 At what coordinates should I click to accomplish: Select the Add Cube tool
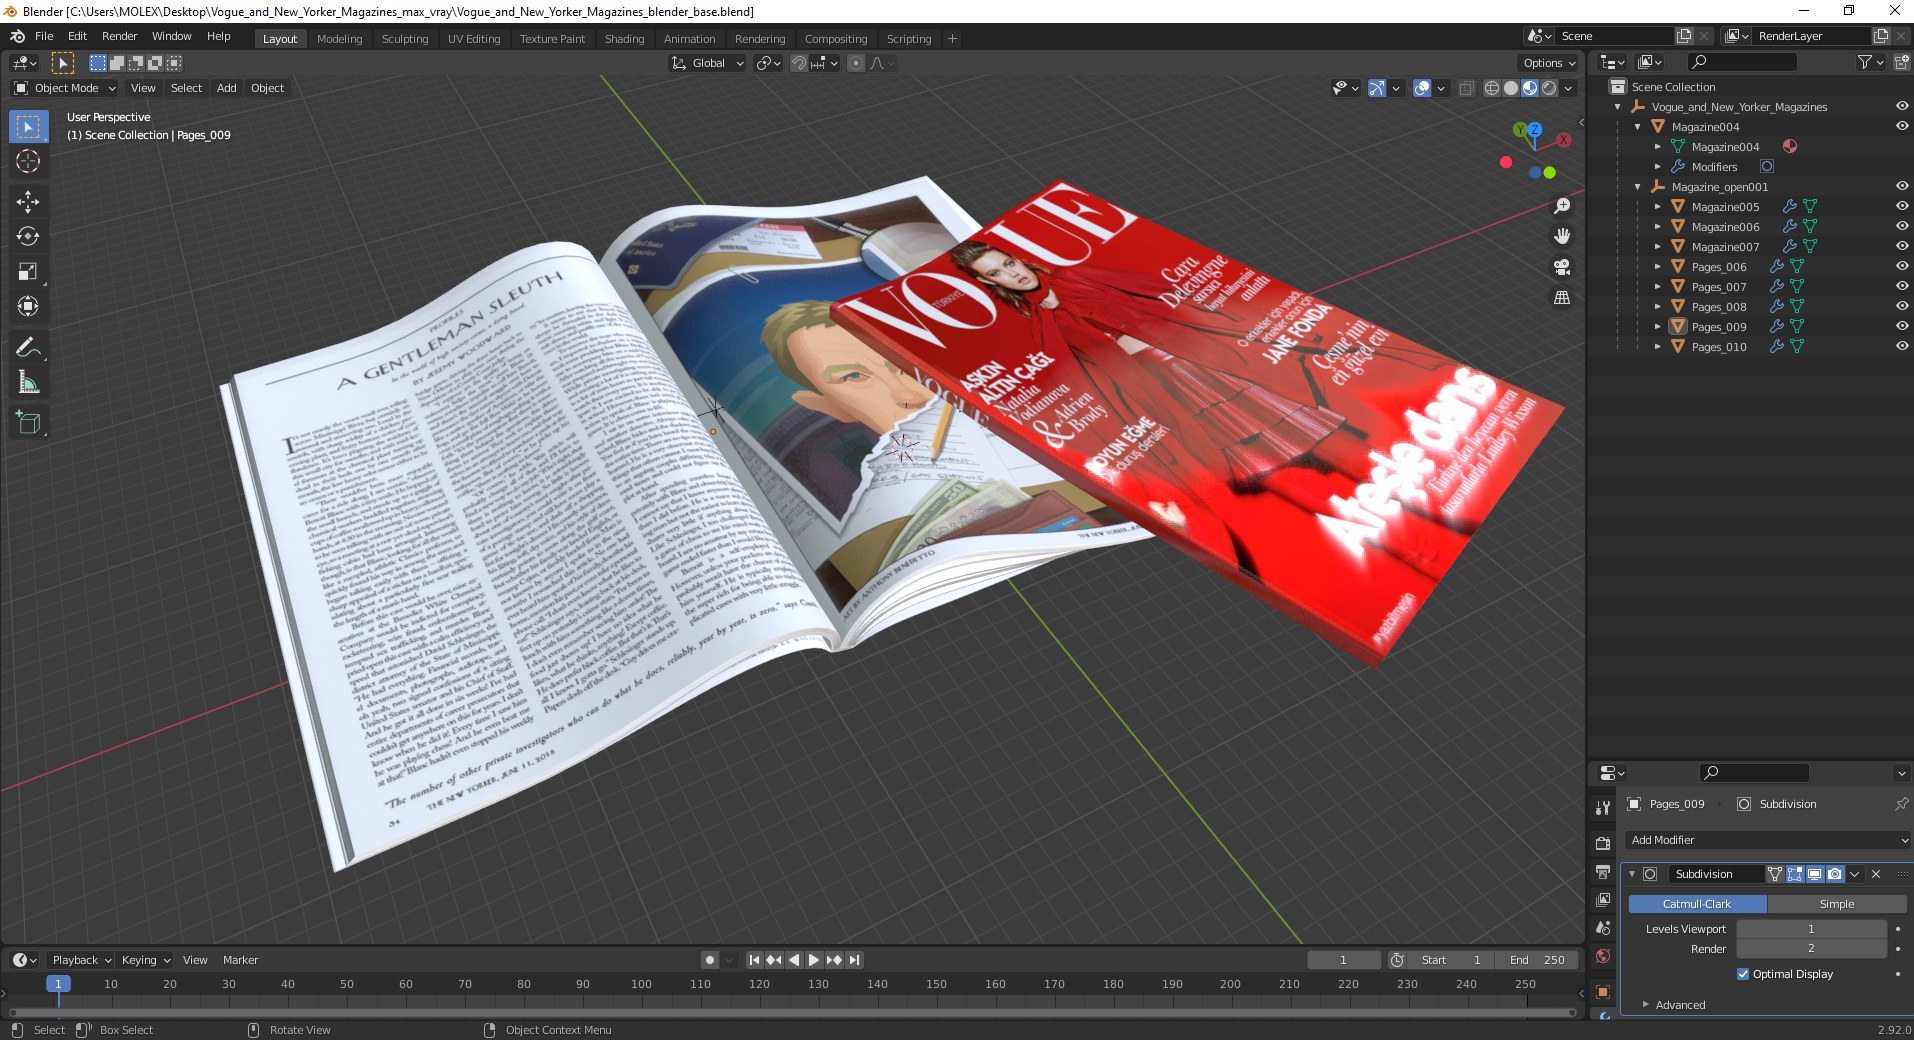coord(28,423)
